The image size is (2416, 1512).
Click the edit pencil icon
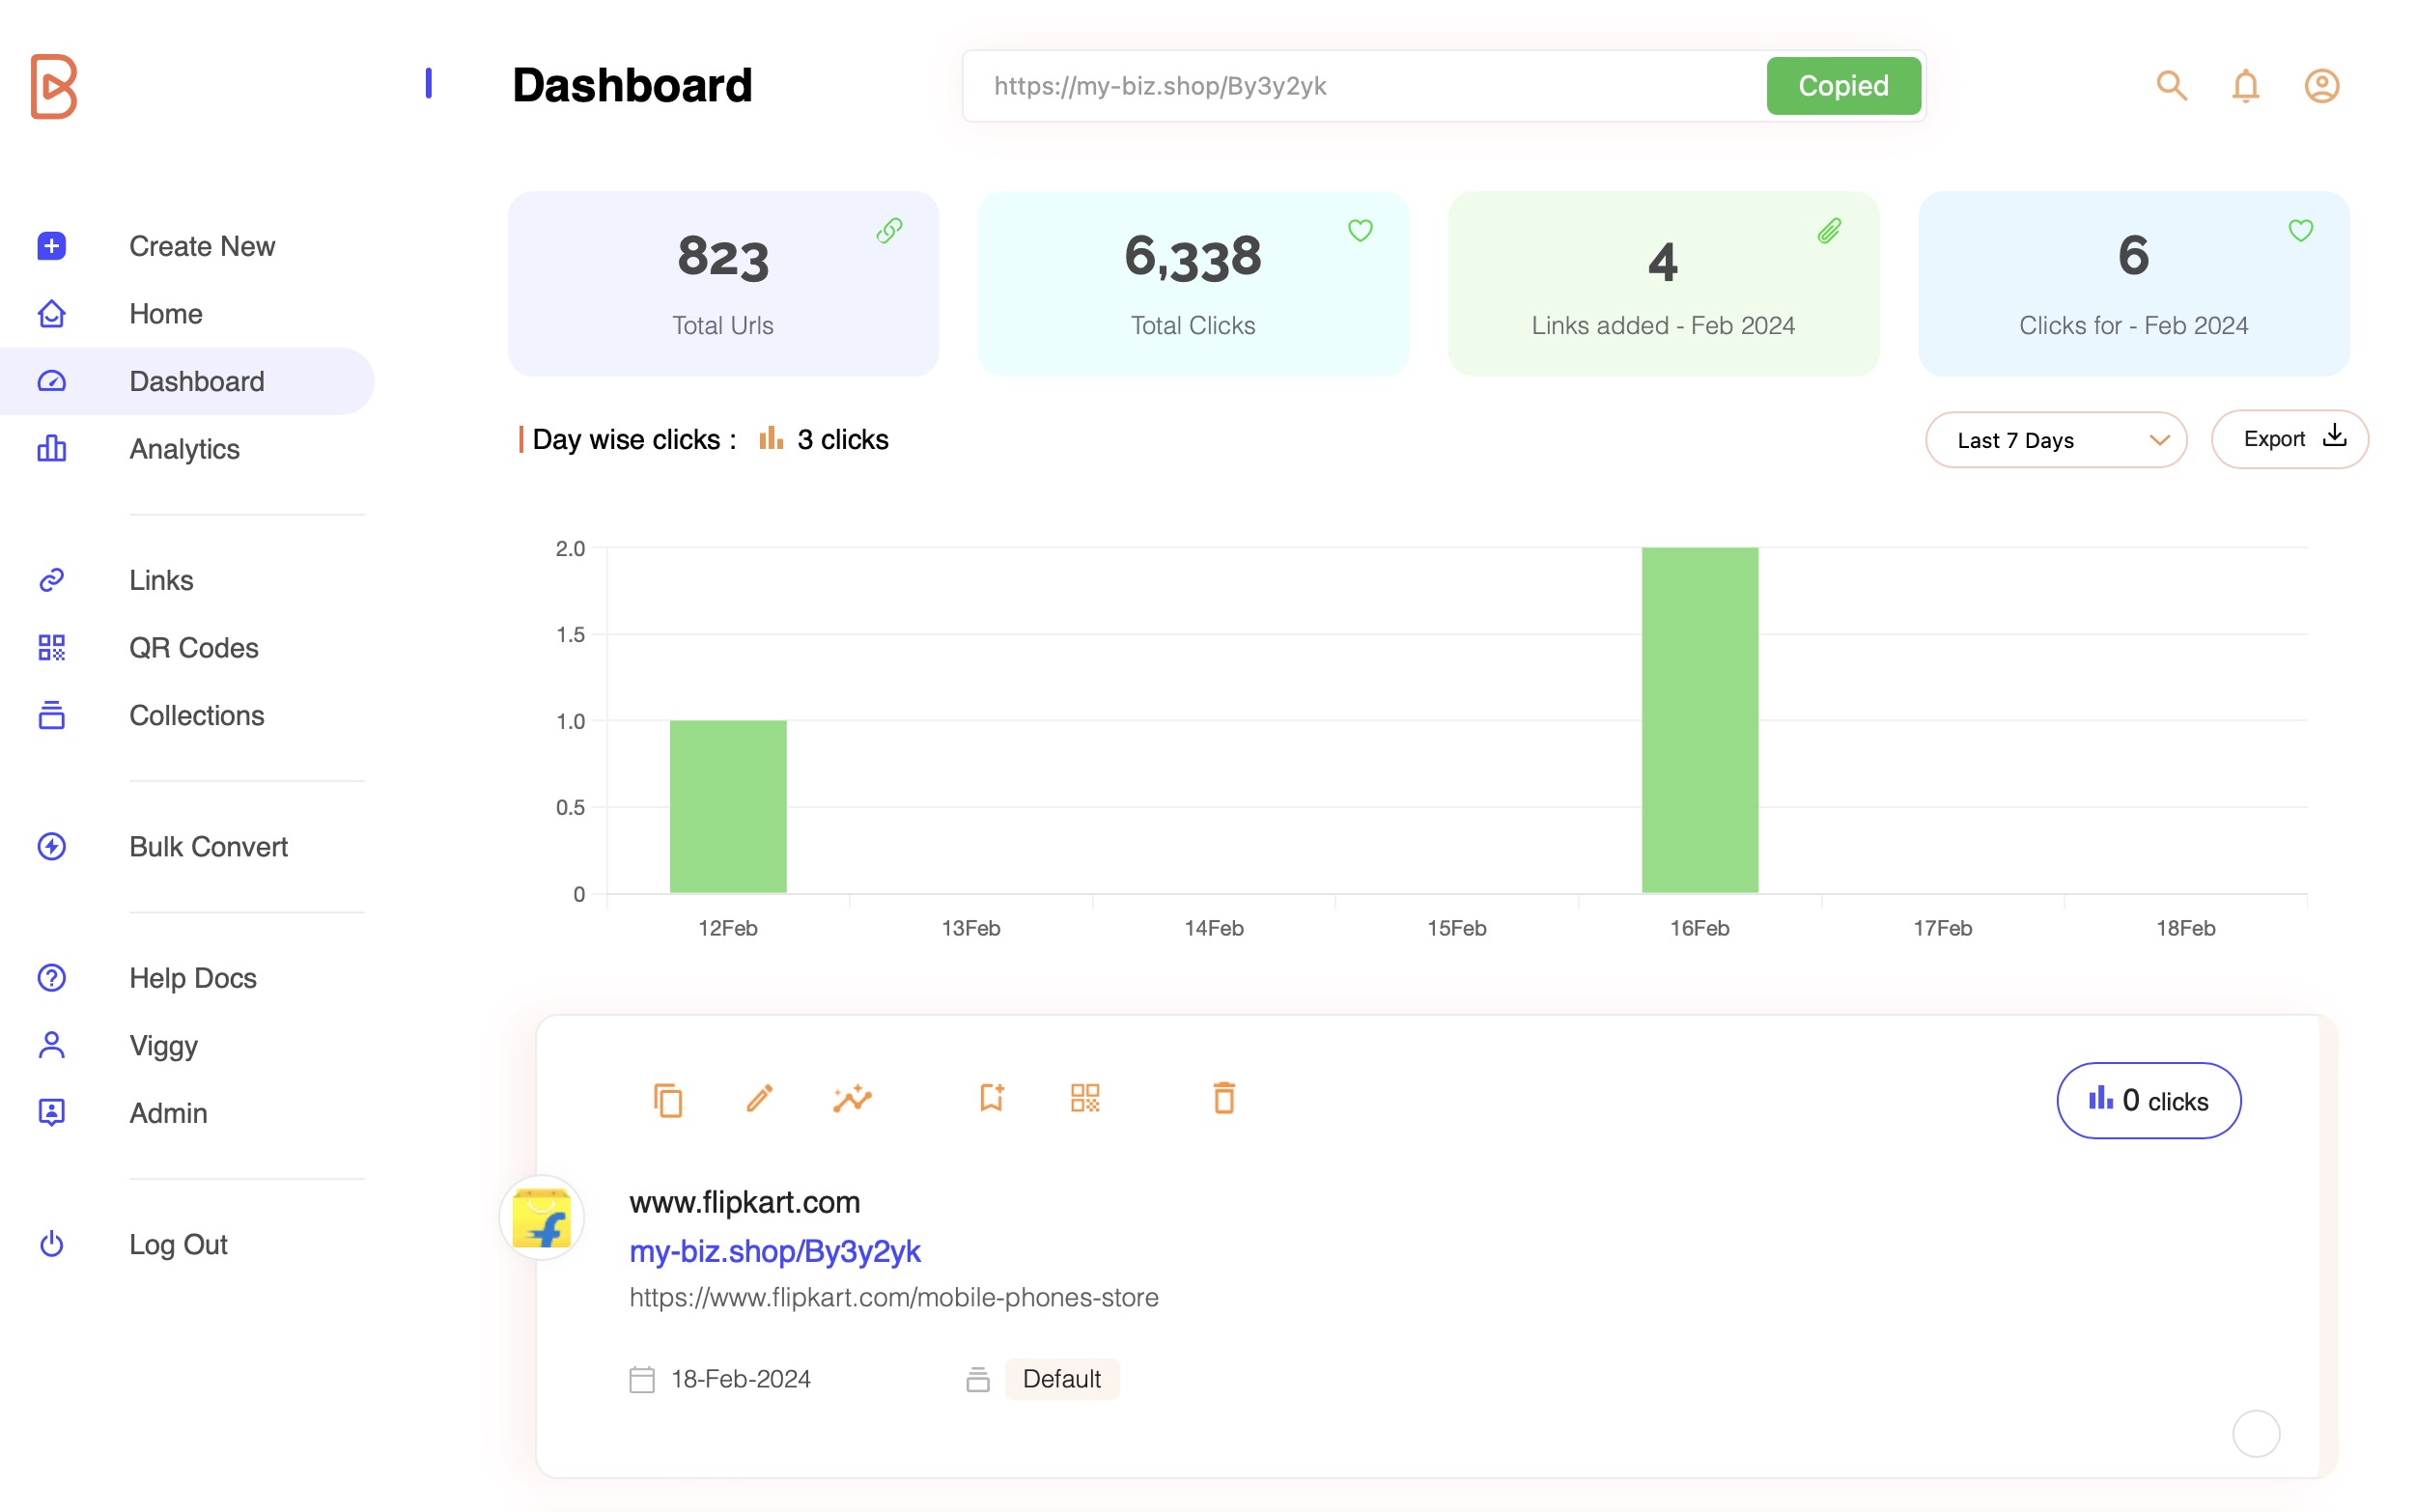coord(759,1099)
